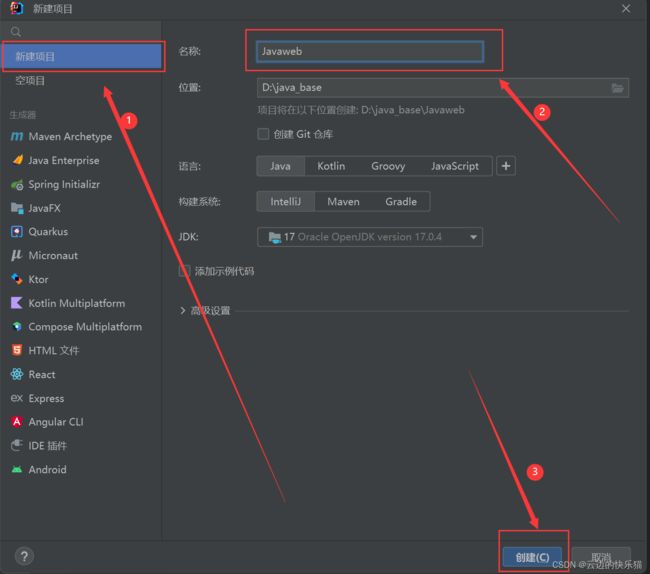Choose IntelliJ build system
Viewport: 650px width, 574px height.
tap(285, 202)
